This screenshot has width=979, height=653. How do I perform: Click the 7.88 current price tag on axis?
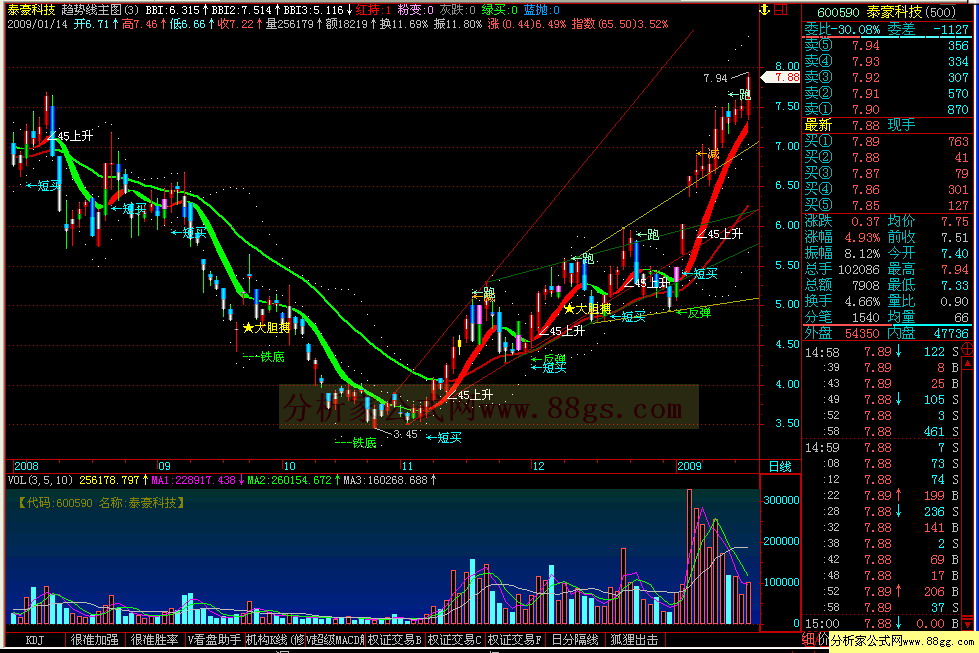pos(781,77)
